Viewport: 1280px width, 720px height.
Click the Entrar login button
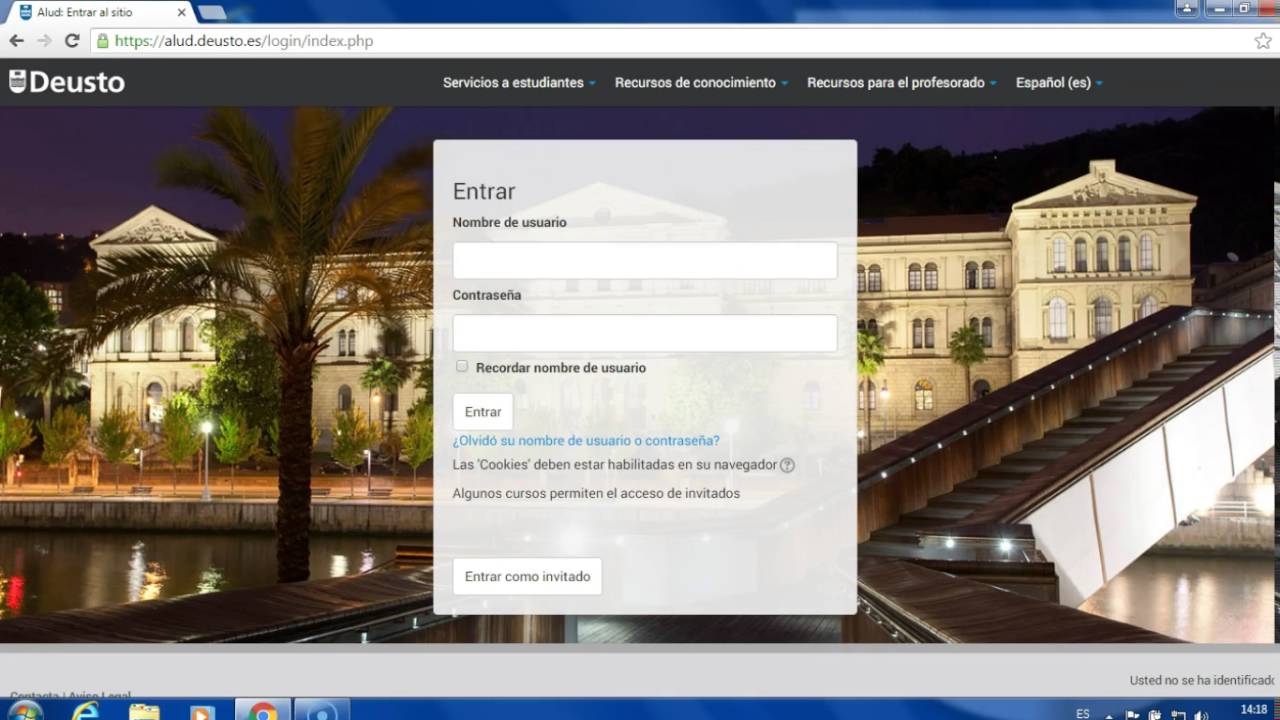(x=483, y=412)
